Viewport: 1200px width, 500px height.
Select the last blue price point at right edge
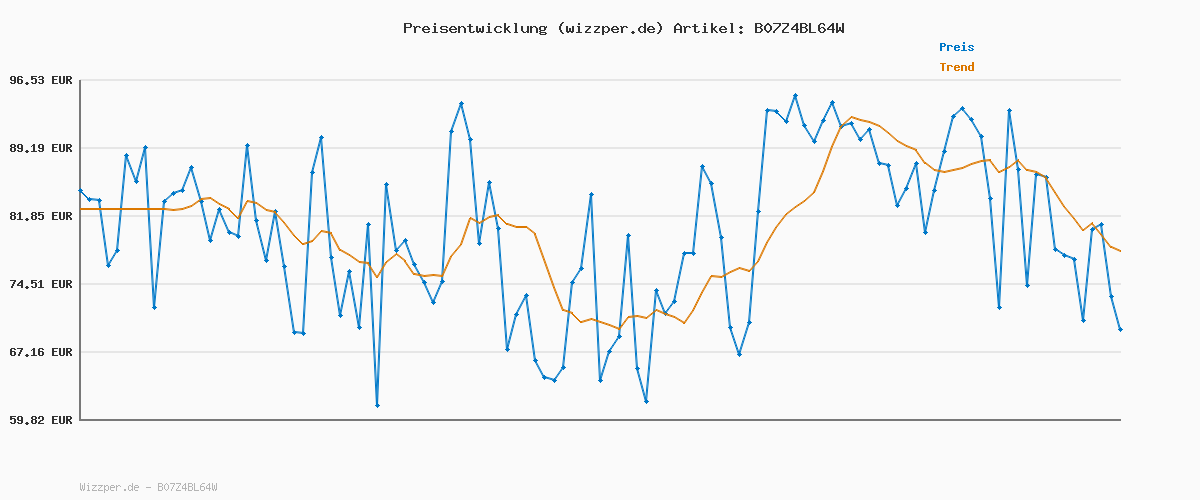[1120, 329]
